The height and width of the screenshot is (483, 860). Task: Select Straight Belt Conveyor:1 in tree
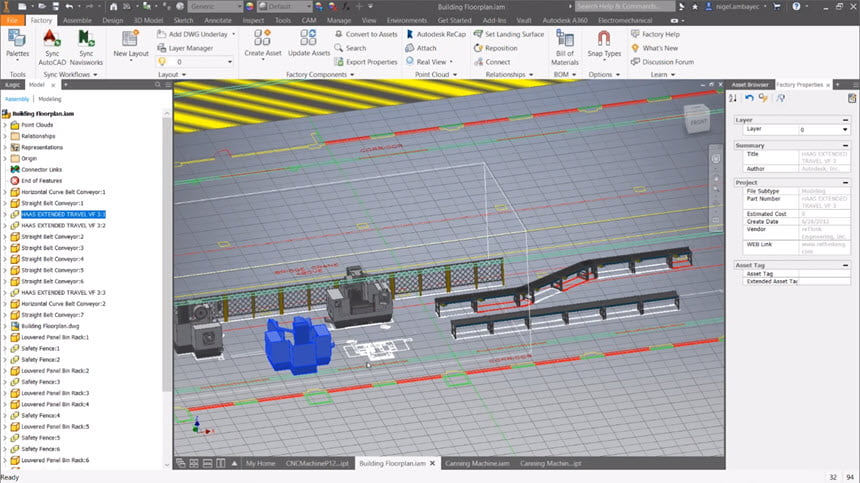pos(52,203)
